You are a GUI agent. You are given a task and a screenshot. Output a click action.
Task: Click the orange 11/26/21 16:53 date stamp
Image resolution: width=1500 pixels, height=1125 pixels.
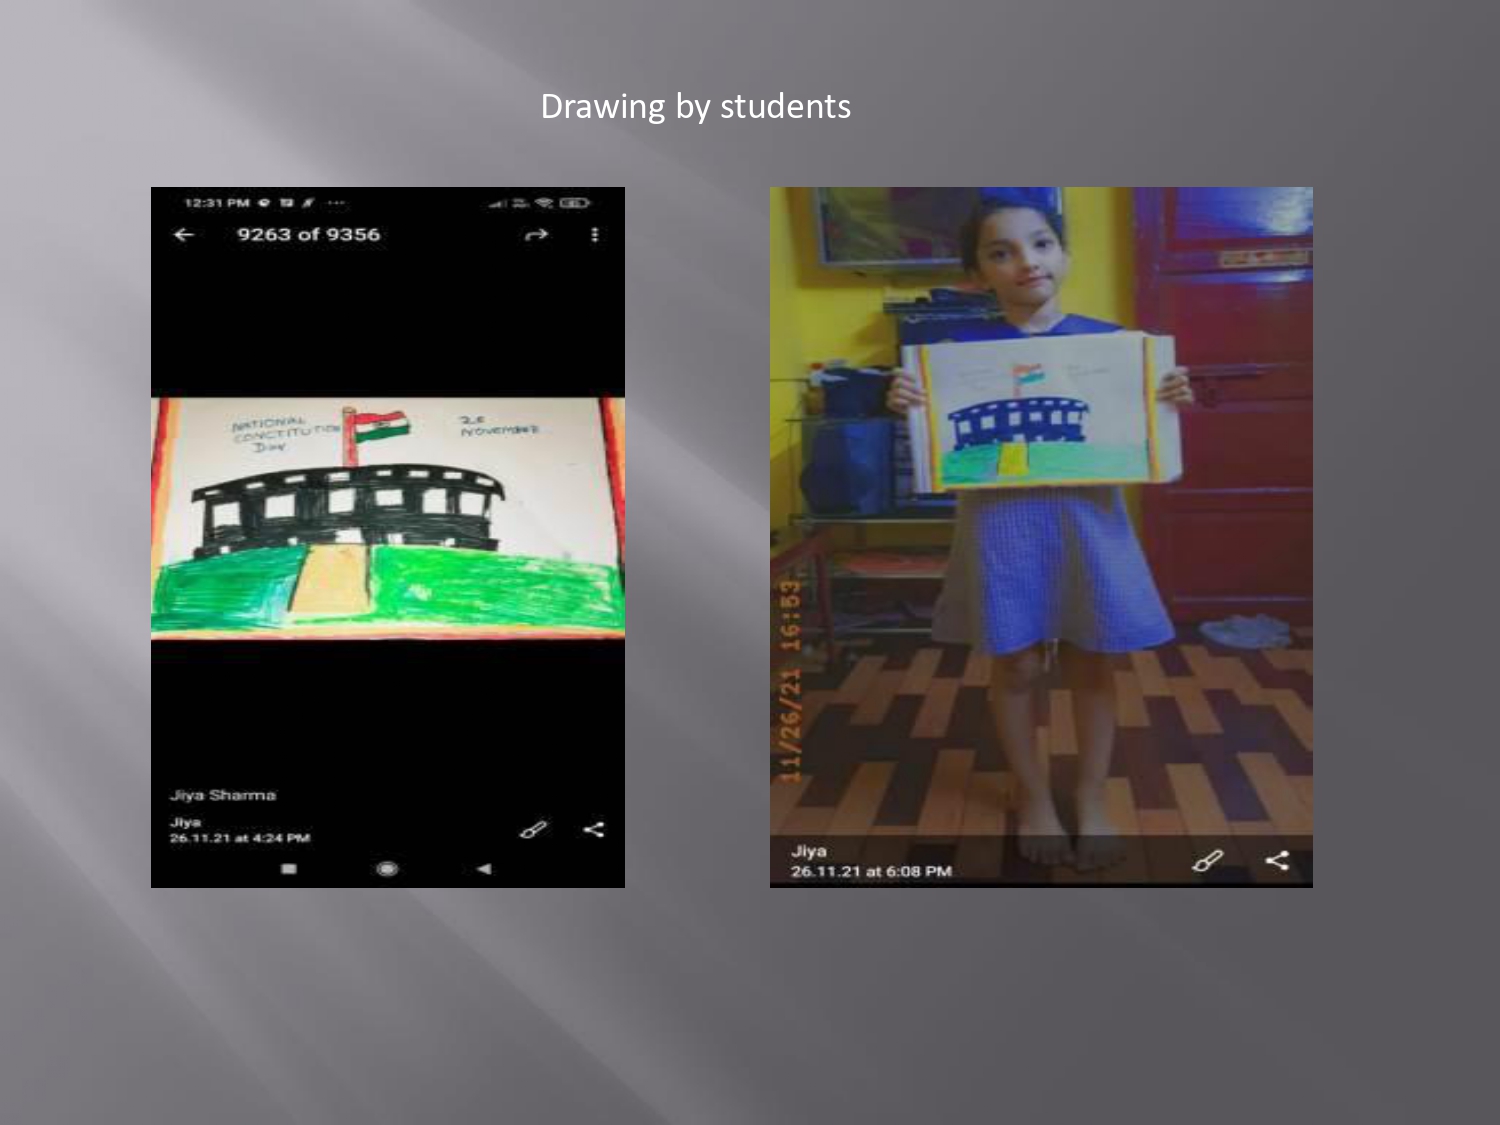[x=790, y=680]
